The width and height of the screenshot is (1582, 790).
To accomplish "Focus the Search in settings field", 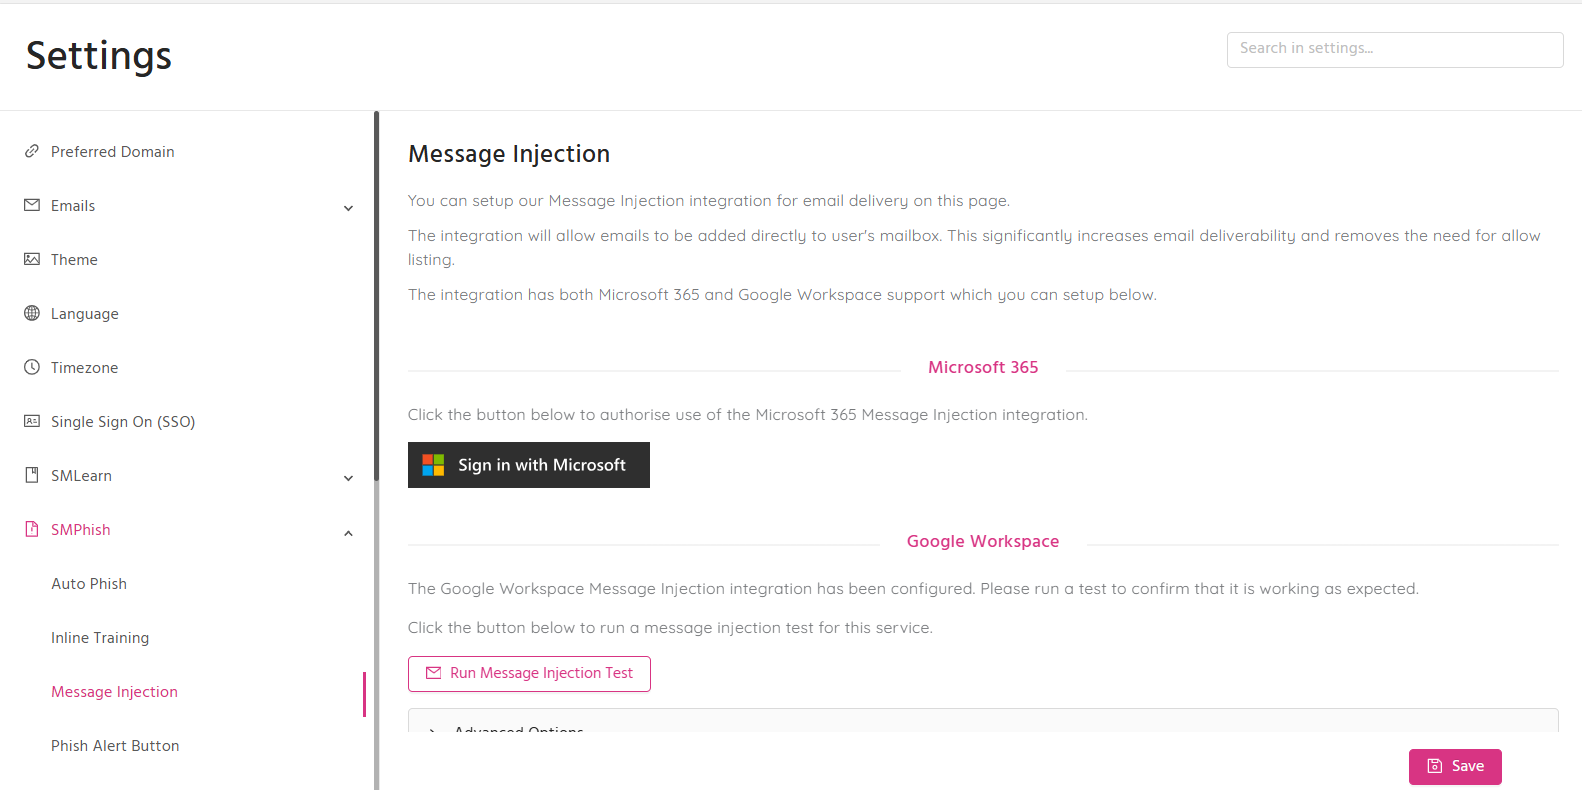I will pos(1395,50).
